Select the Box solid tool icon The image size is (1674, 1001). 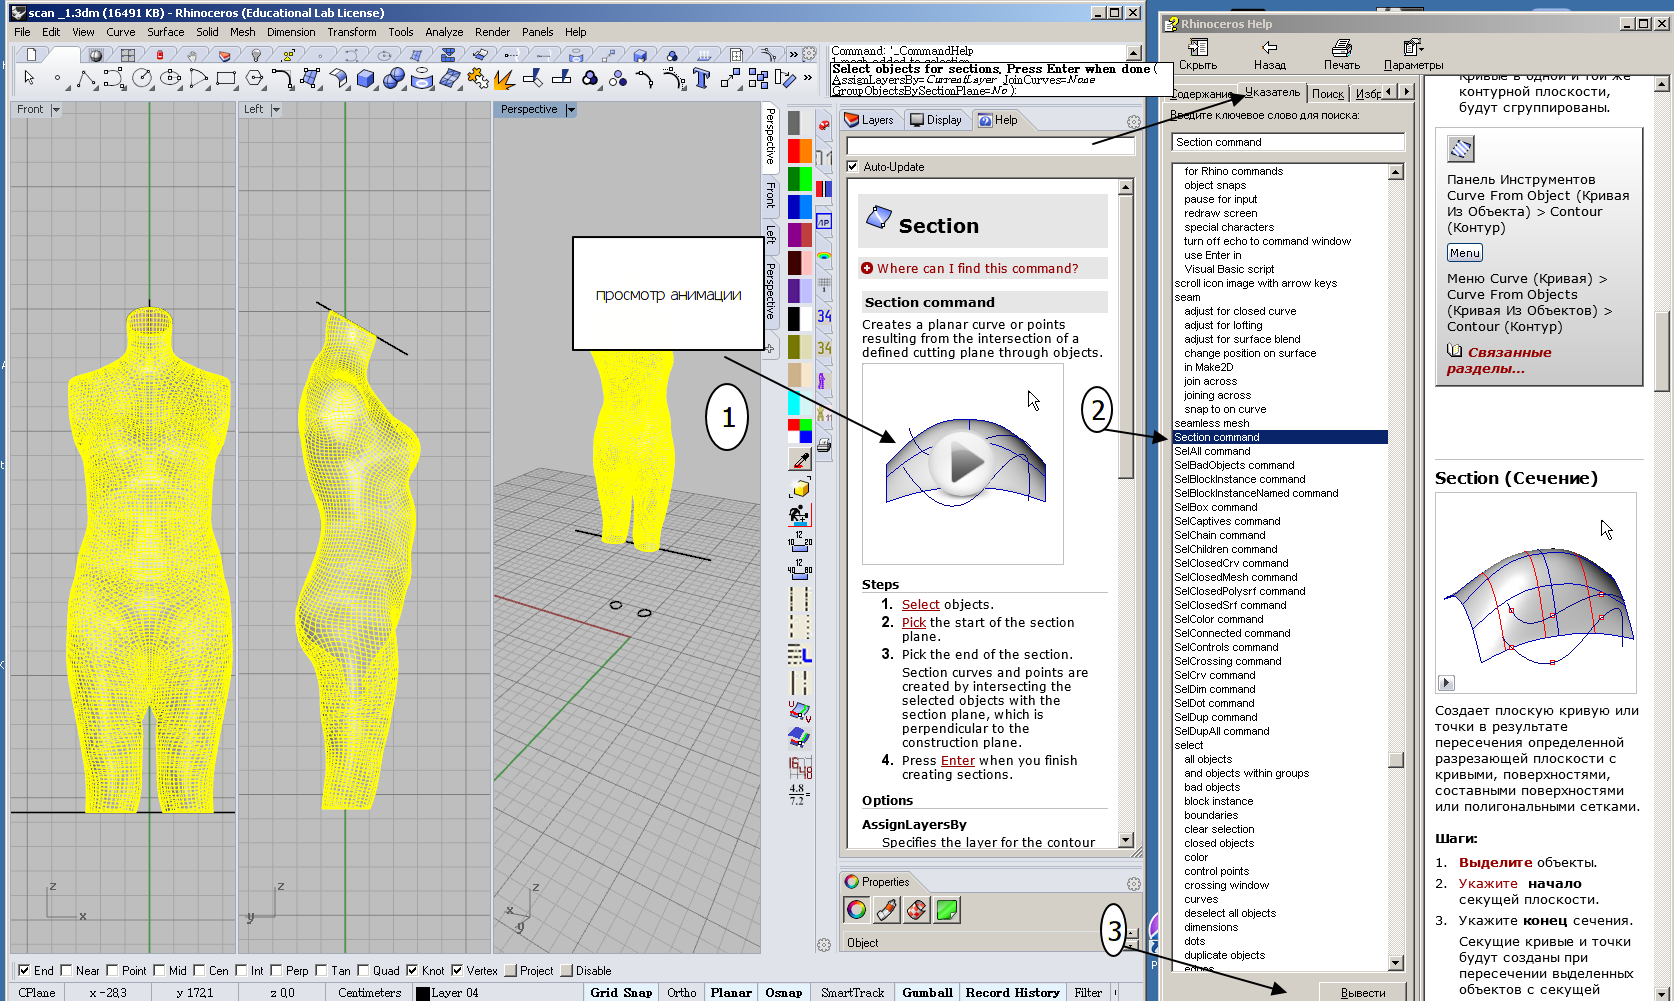[366, 78]
